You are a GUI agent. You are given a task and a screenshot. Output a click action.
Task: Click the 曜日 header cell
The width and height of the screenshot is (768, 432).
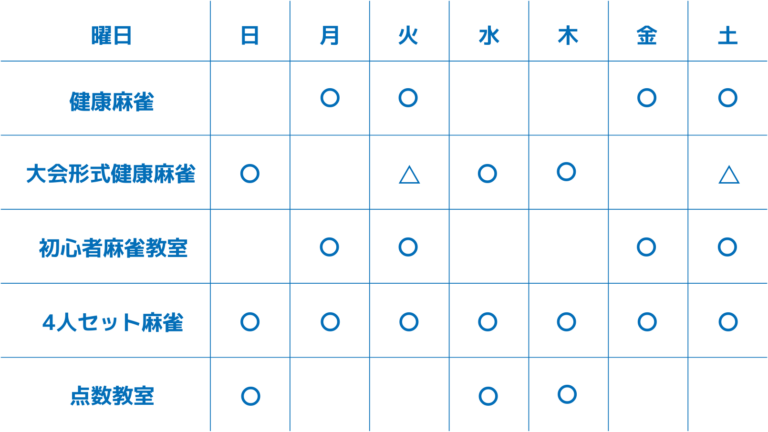tap(111, 35)
